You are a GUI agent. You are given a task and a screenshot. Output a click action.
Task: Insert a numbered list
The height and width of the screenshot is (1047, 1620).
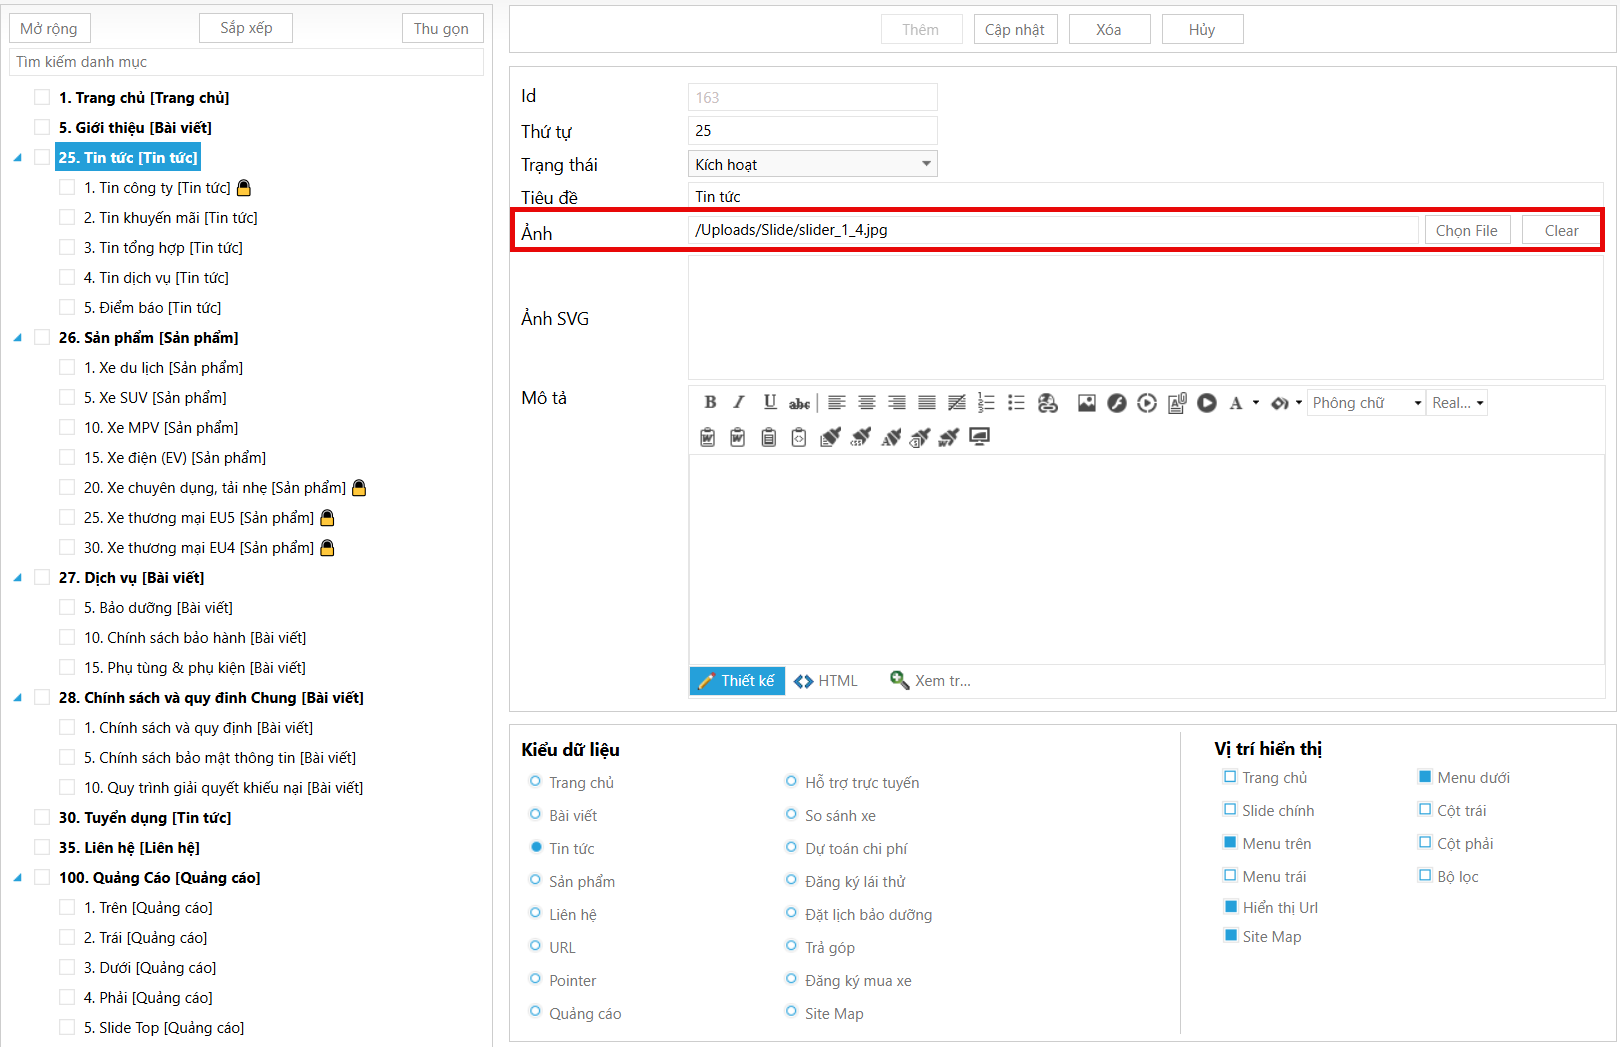[x=986, y=402]
